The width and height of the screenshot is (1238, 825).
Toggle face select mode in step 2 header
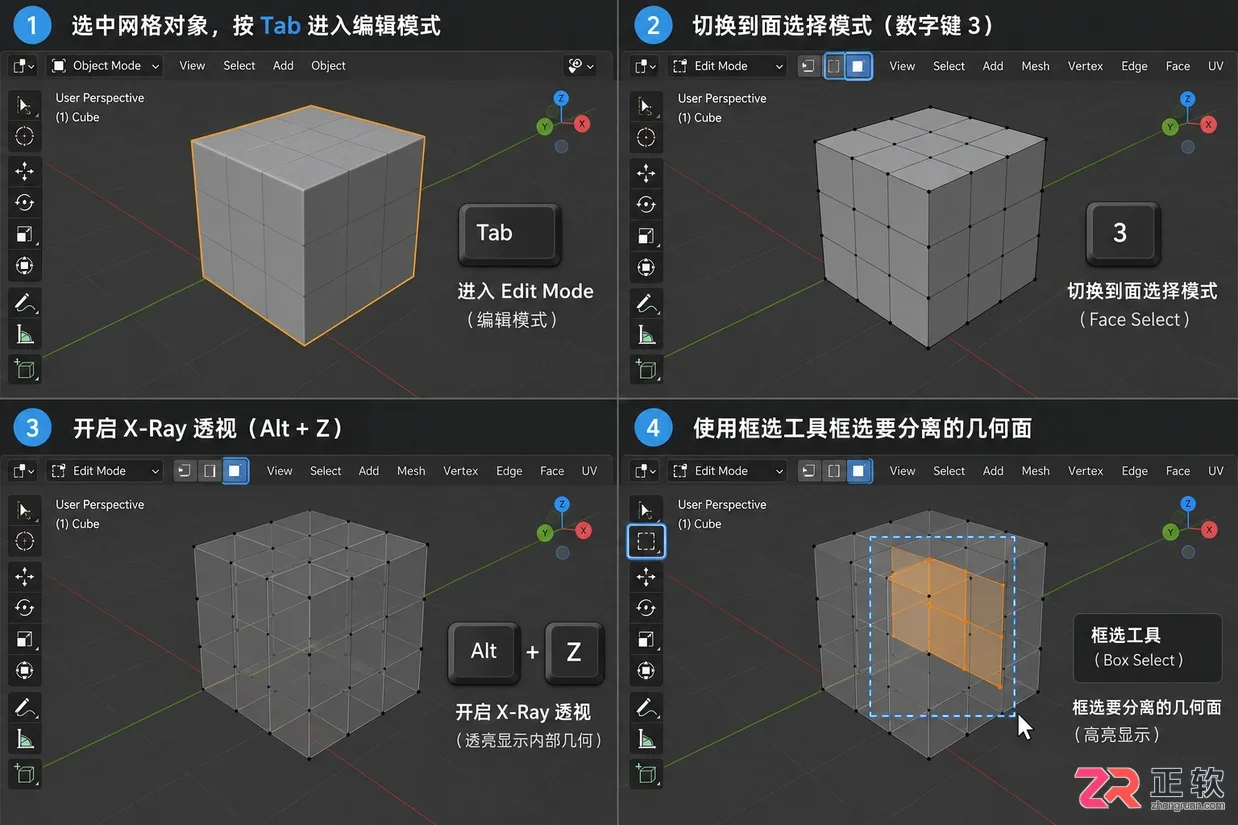point(858,66)
